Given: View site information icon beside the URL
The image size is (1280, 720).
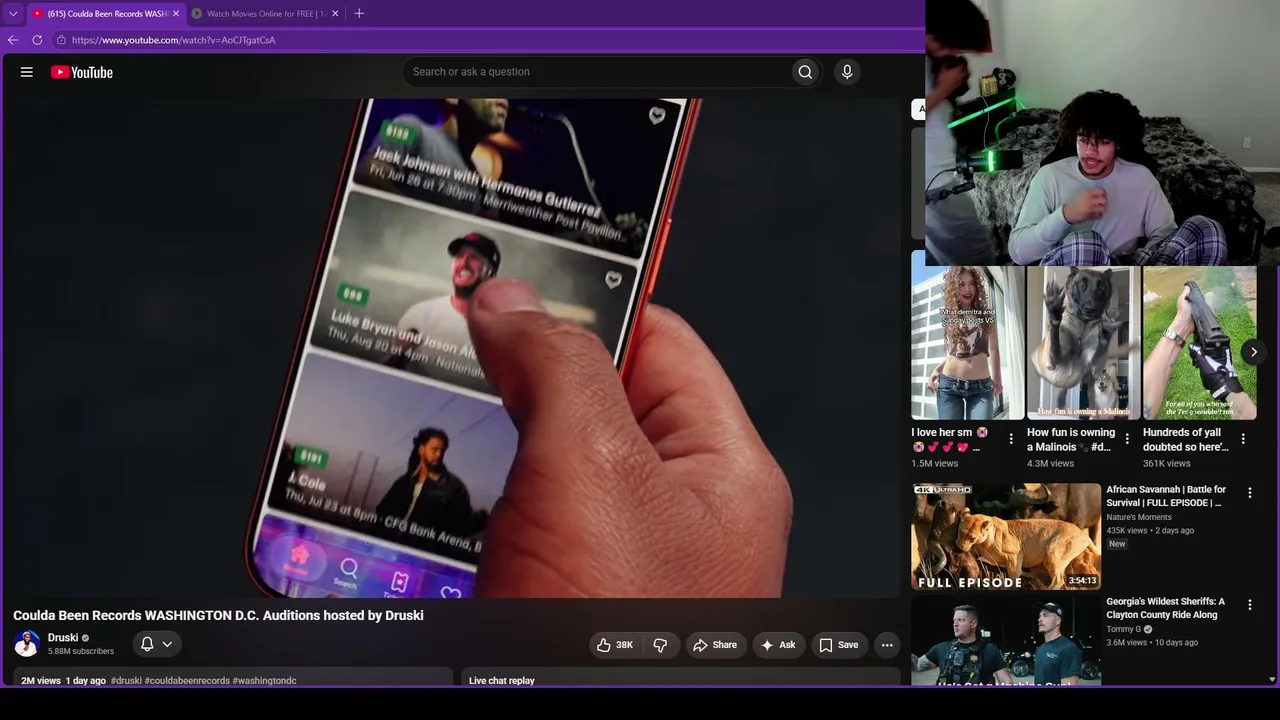Looking at the screenshot, I should (x=61, y=40).
